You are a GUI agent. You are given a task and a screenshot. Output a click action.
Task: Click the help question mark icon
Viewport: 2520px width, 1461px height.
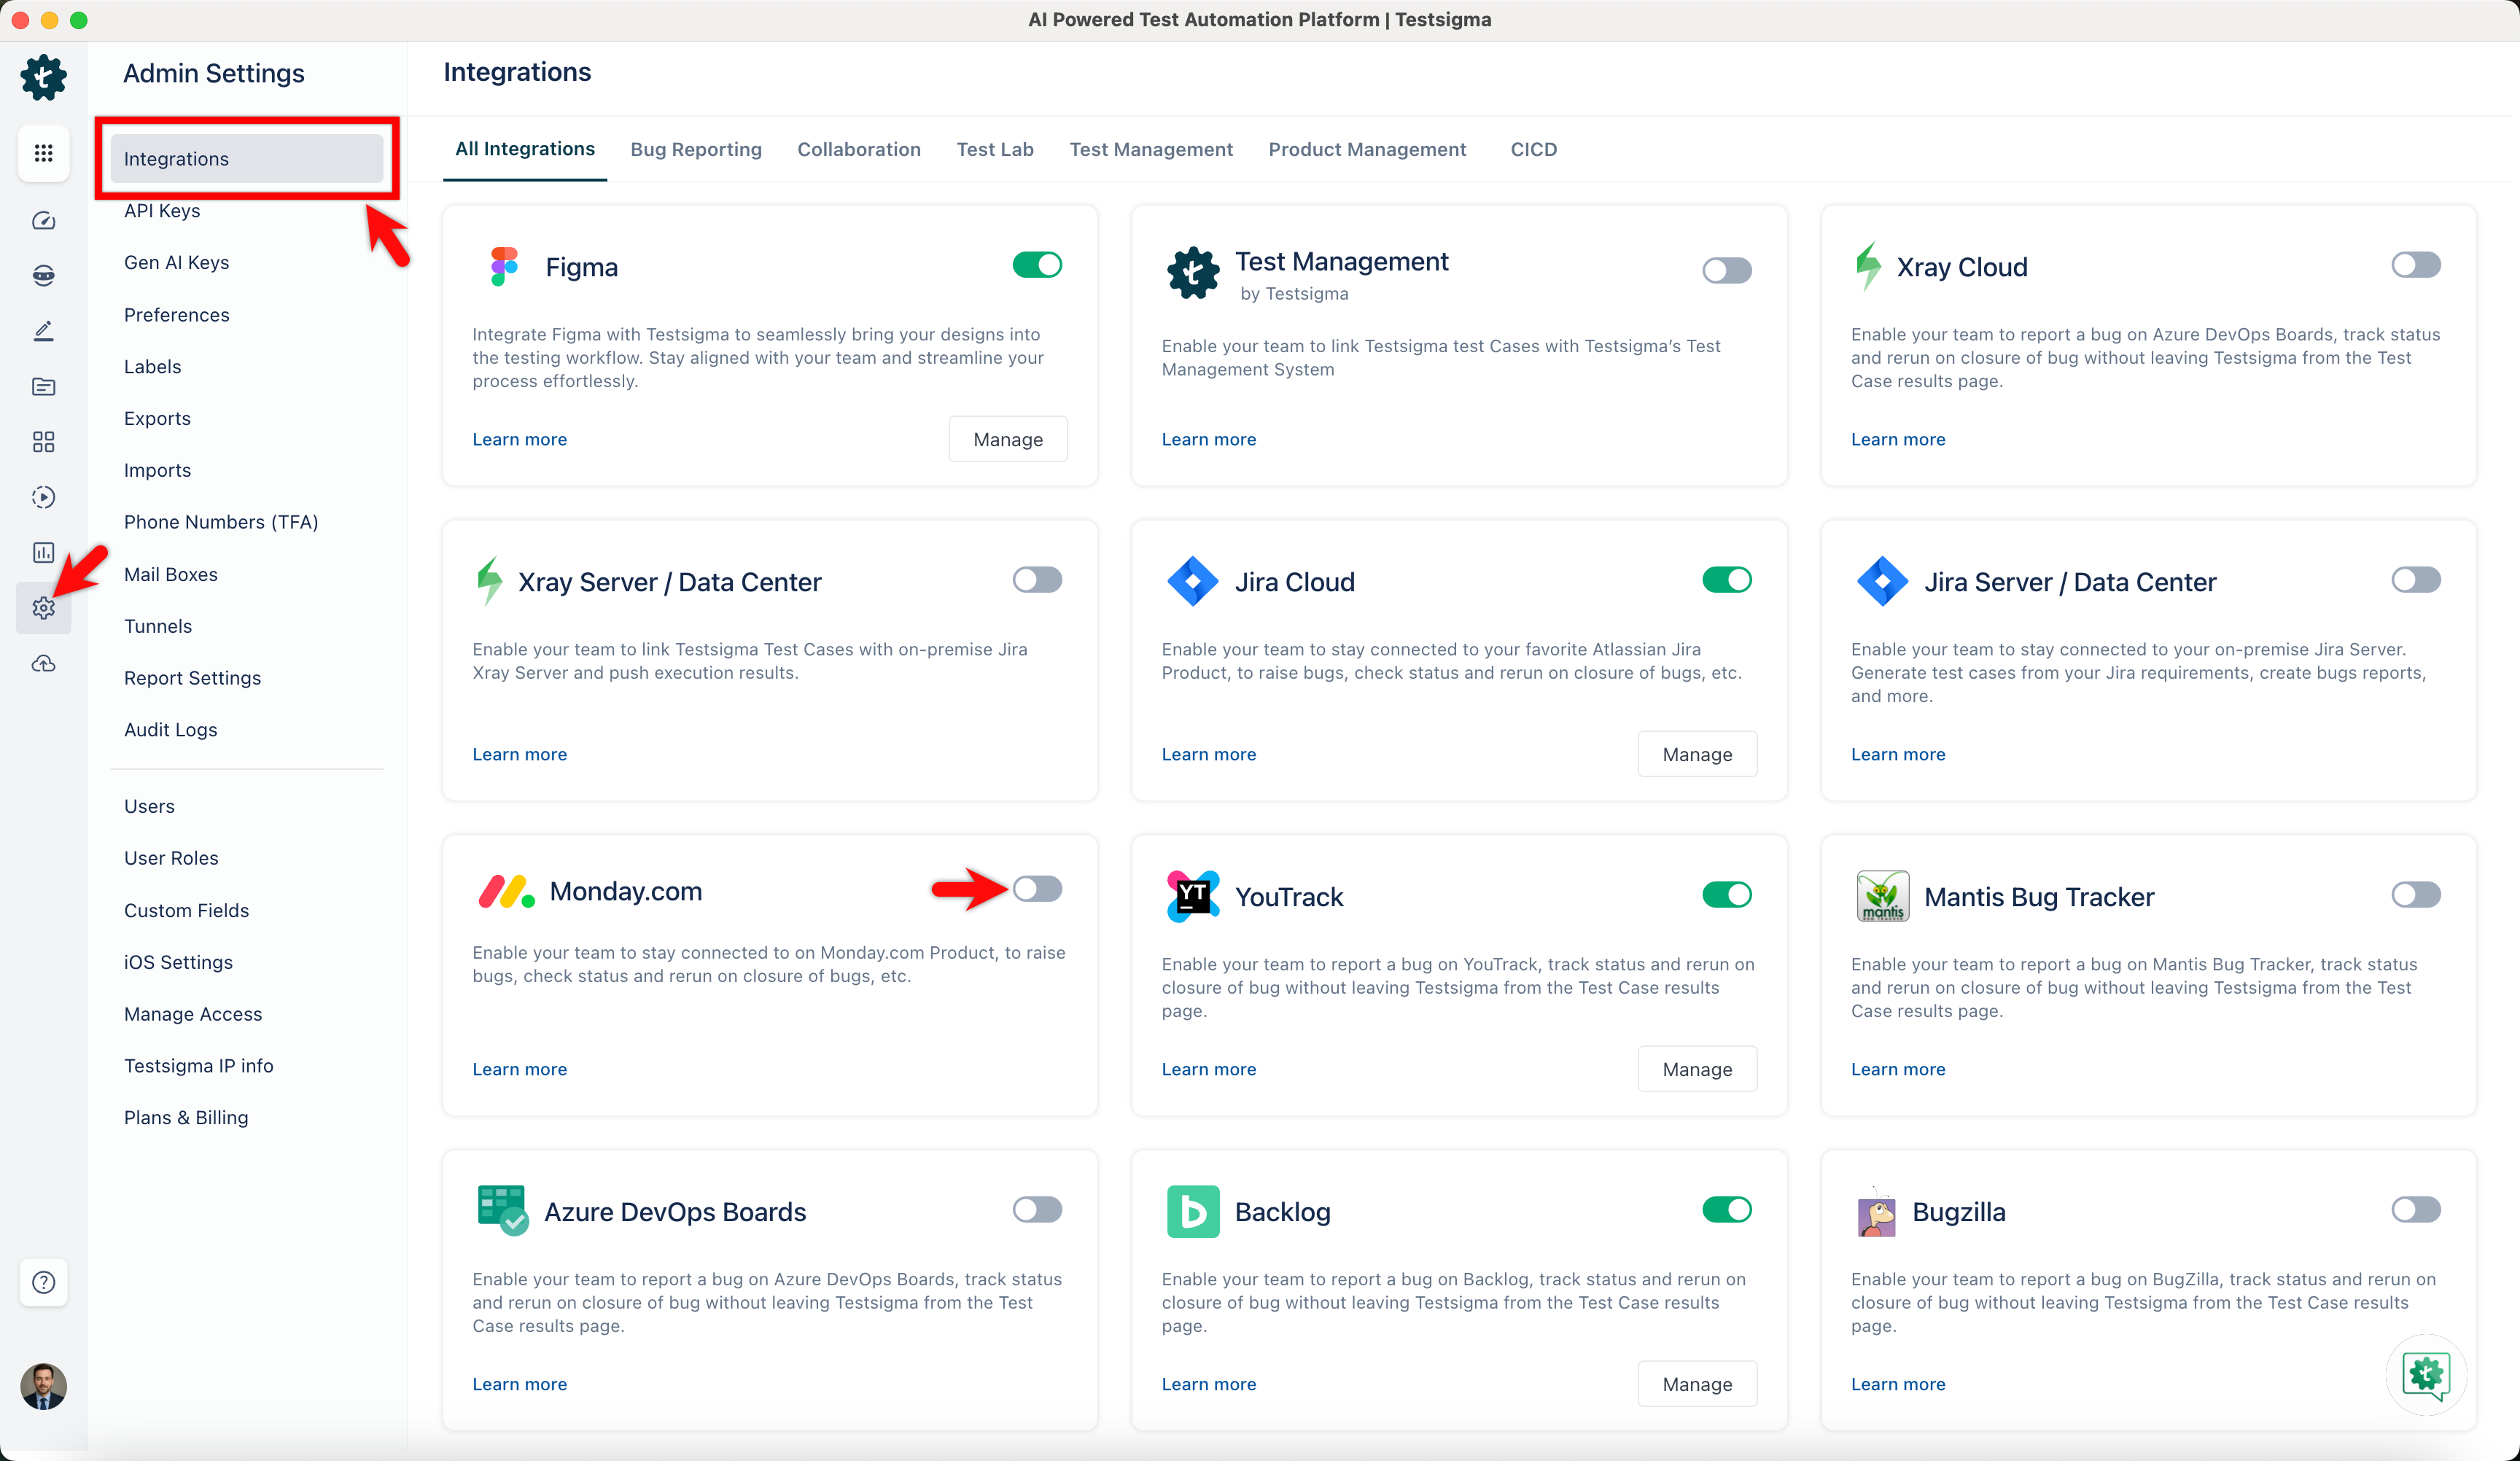tap(43, 1282)
